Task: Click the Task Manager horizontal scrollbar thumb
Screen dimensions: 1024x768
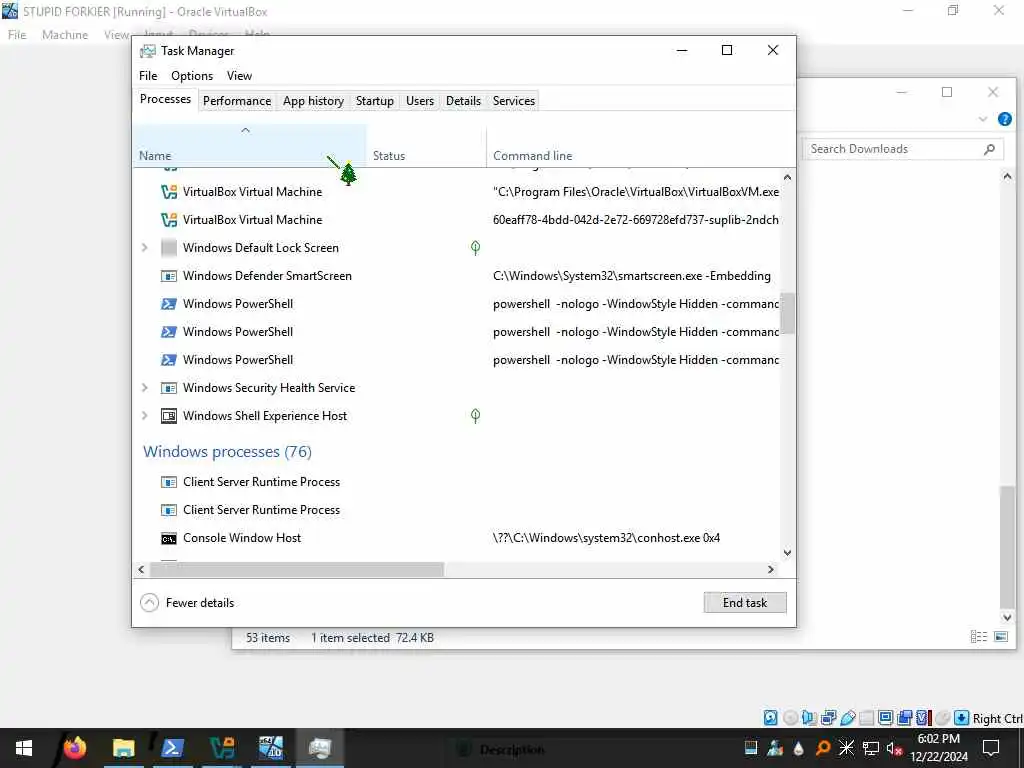Action: 297,569
